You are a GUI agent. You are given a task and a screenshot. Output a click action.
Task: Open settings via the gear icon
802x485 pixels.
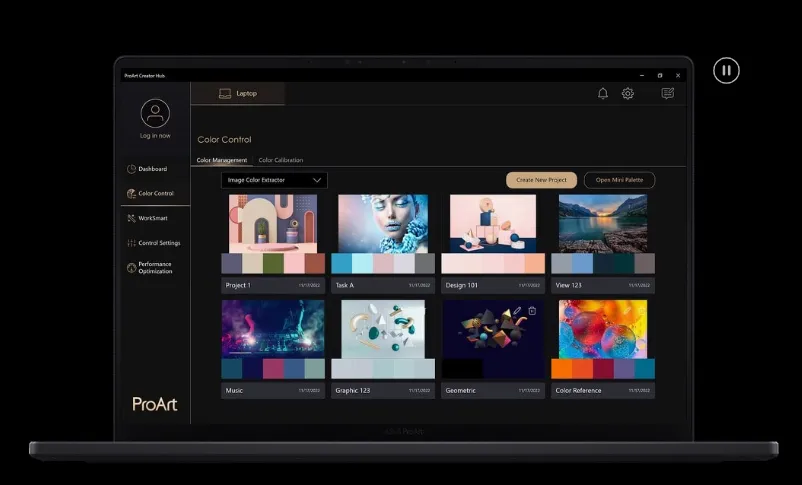(x=628, y=94)
